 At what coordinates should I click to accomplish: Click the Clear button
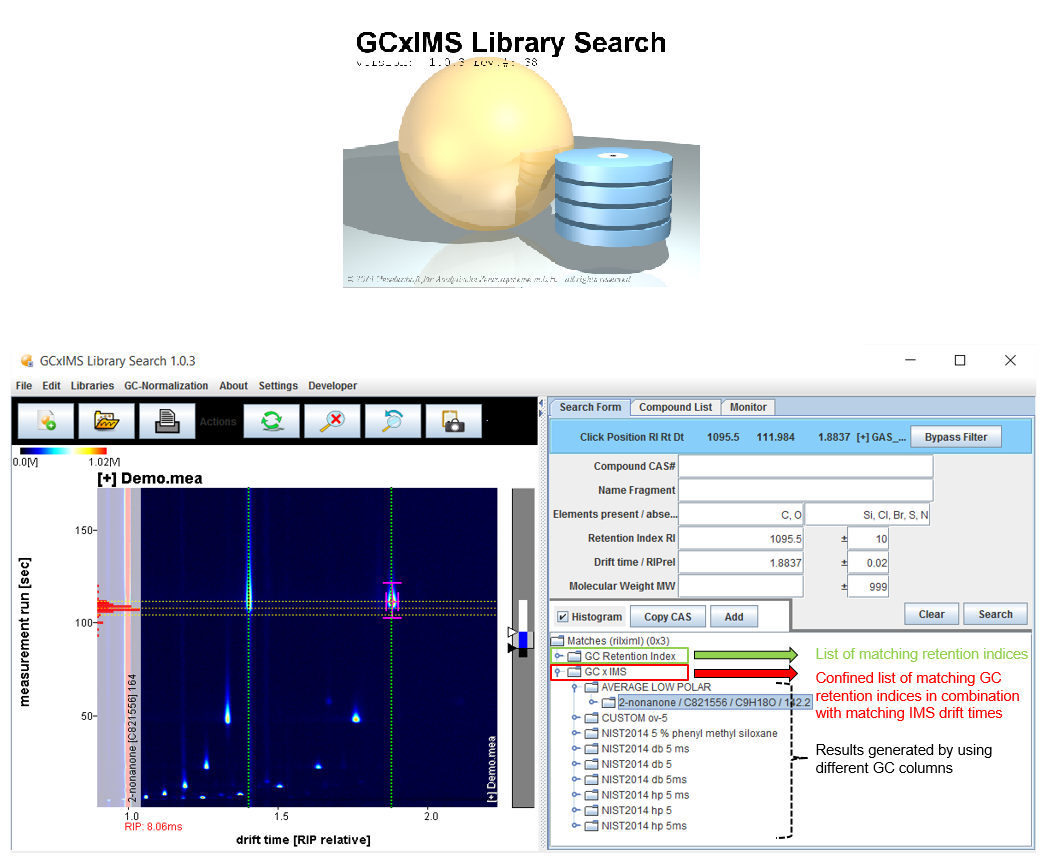(x=931, y=614)
